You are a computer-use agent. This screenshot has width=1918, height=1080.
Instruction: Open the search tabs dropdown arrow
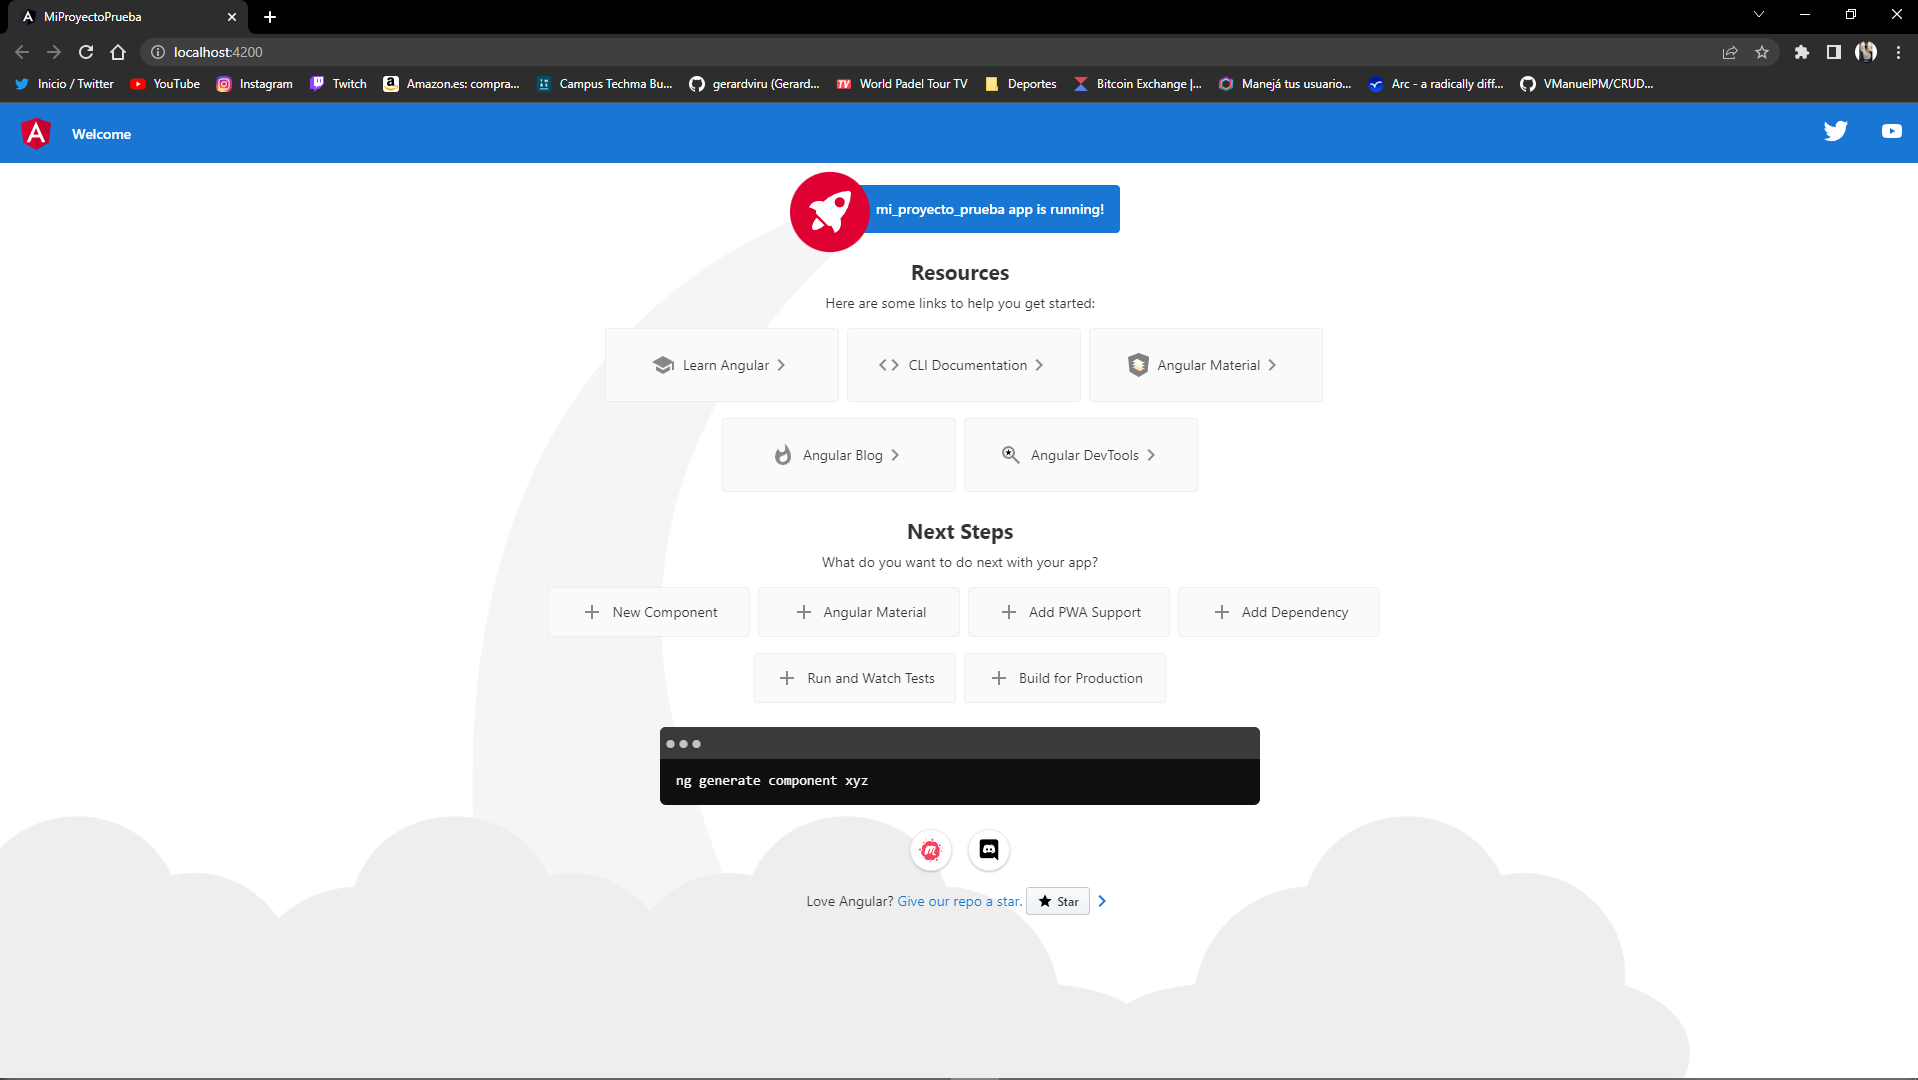click(1758, 14)
